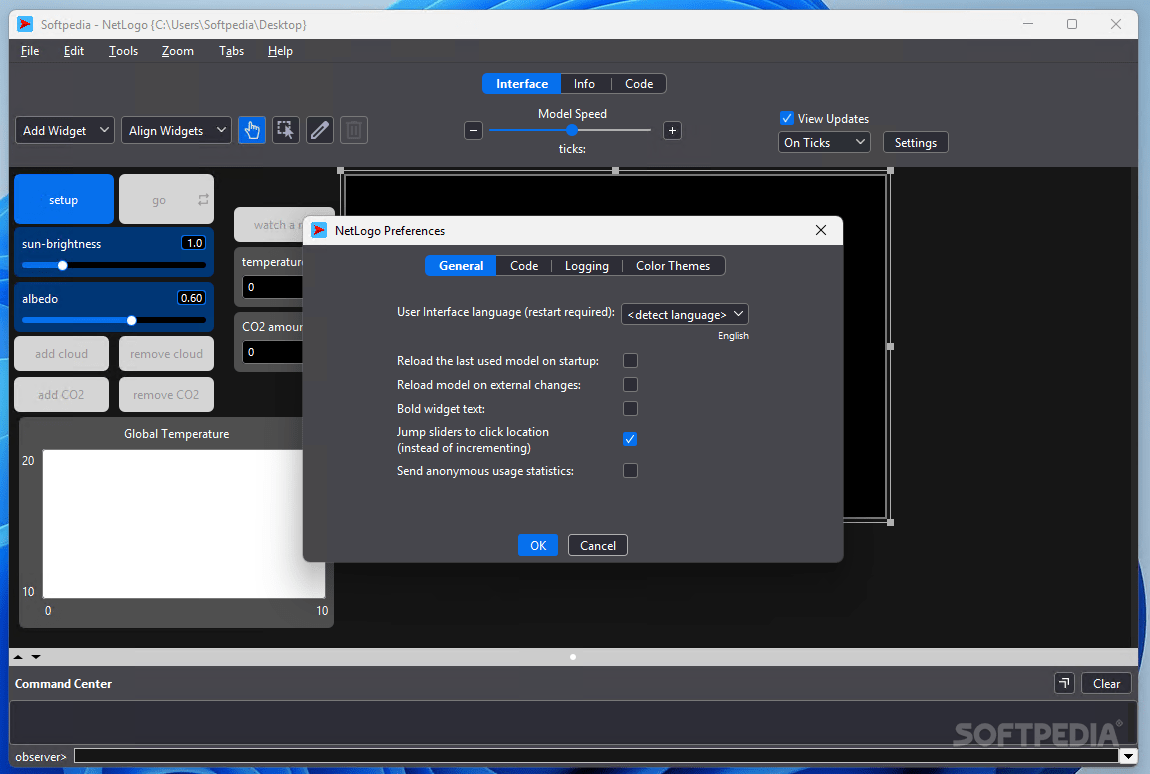
Task: Open the Color Themes tab
Action: click(x=673, y=266)
